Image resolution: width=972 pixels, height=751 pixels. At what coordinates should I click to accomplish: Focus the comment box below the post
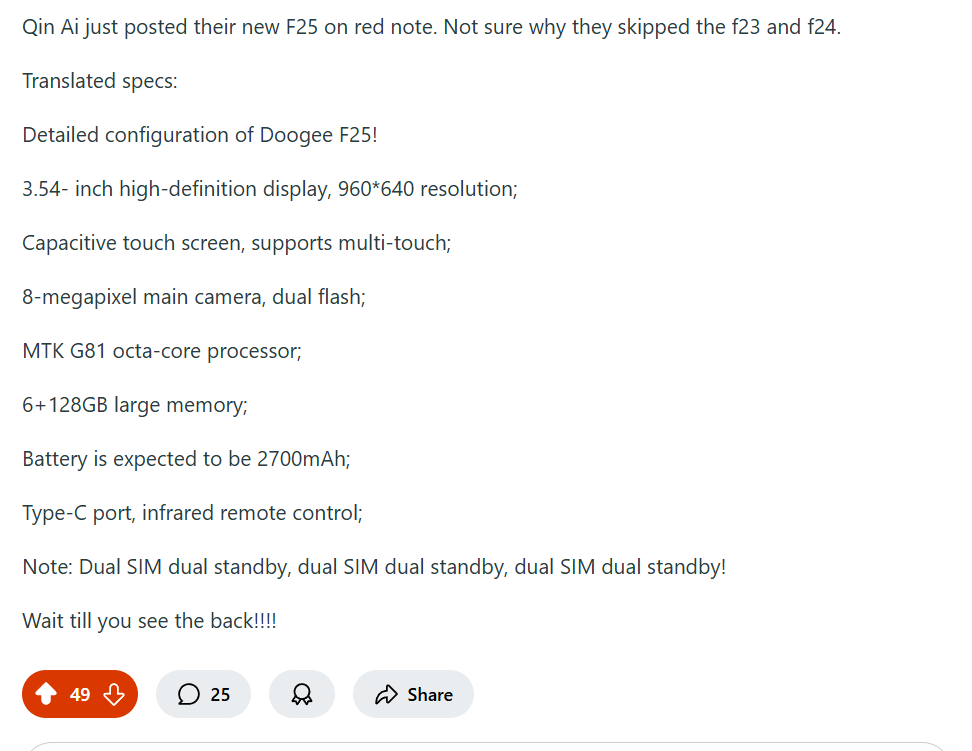click(486, 746)
